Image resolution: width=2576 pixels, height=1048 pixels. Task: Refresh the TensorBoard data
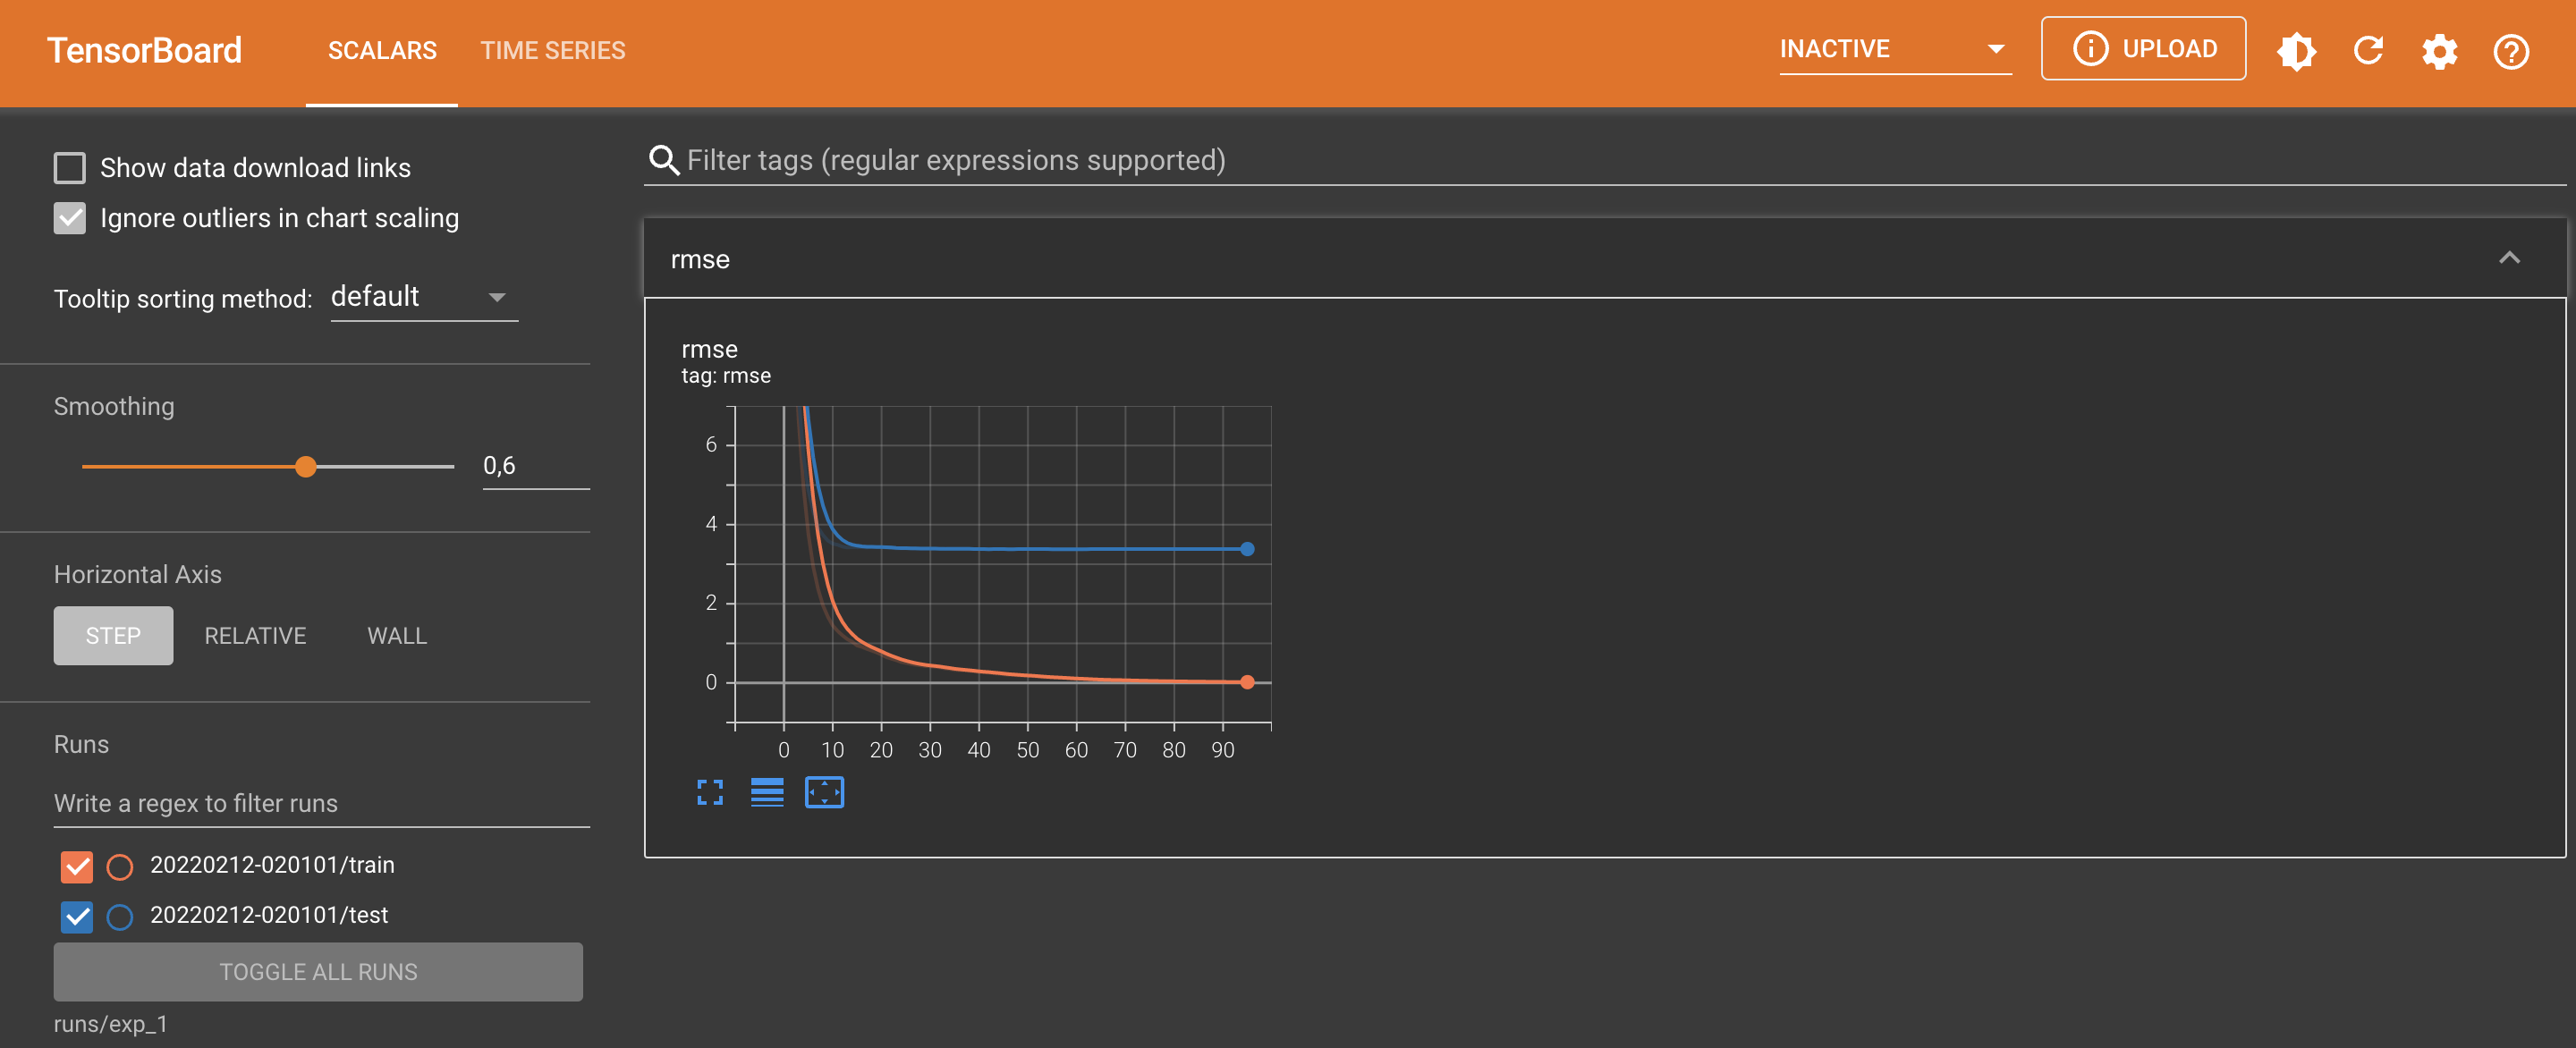coord(2368,50)
